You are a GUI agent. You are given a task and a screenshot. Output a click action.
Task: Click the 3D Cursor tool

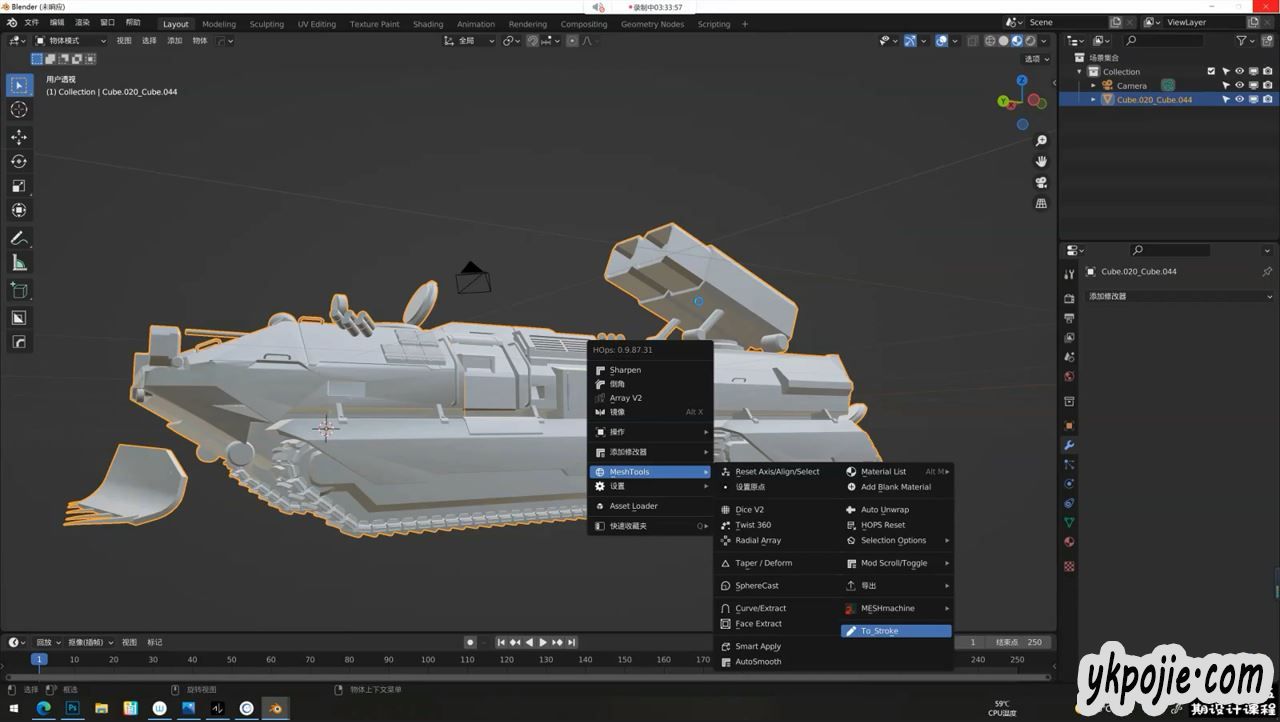19,110
